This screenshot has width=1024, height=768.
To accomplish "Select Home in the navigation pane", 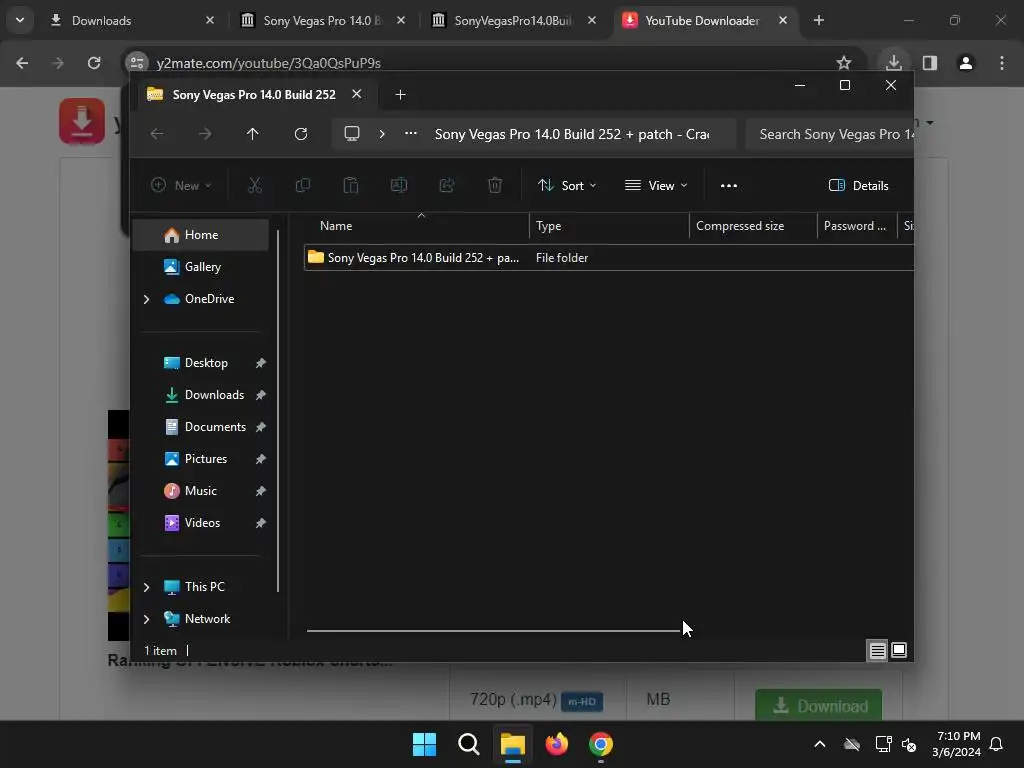I will 201,235.
